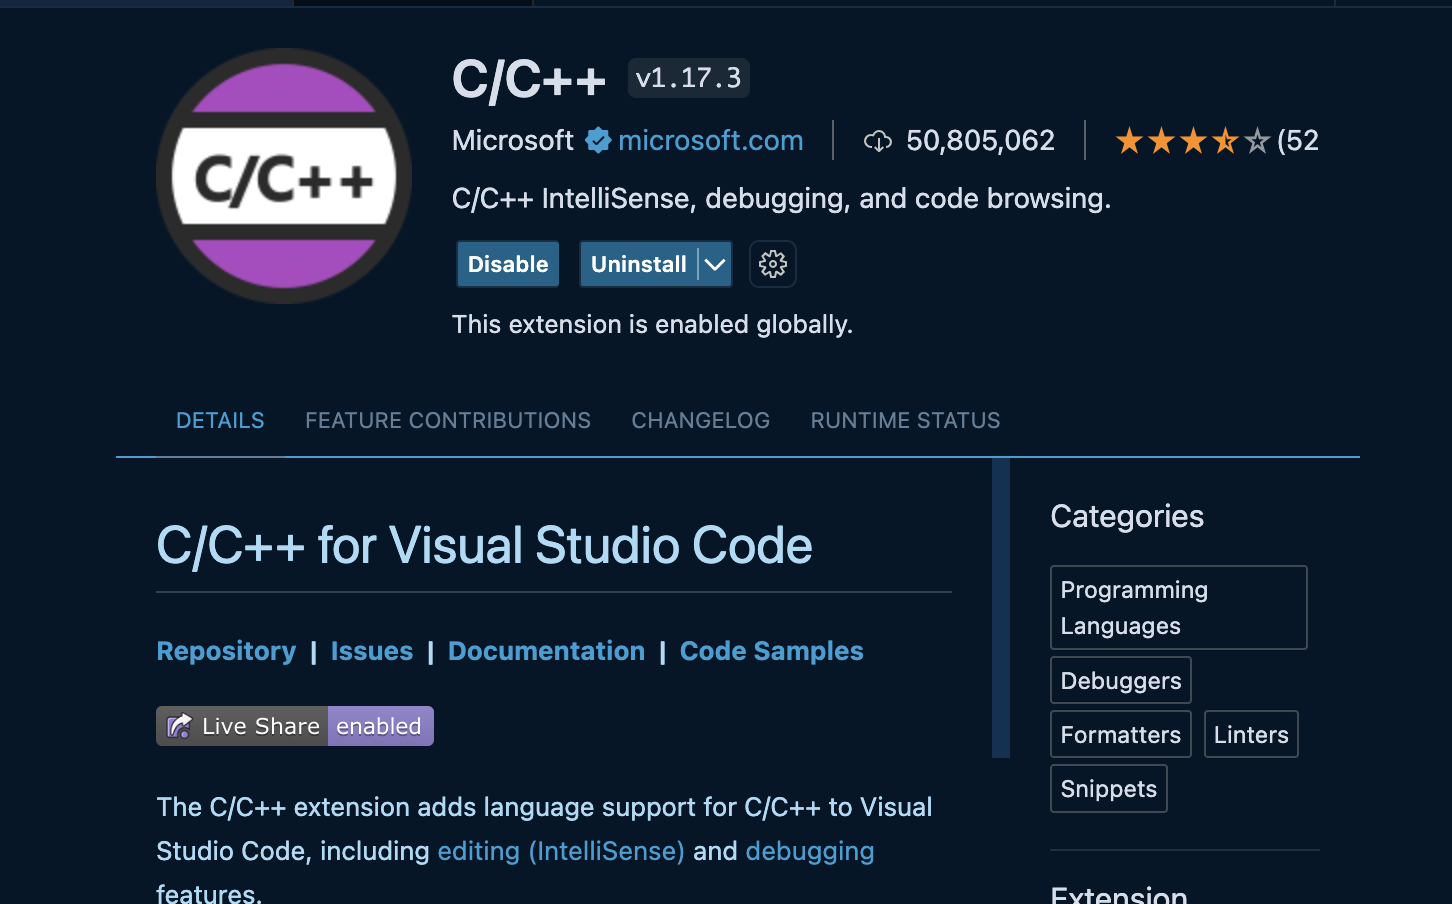Screen dimensions: 1452x904
Task: Click the C/C++ for Visual Studio Code heading
Action: tap(484, 546)
